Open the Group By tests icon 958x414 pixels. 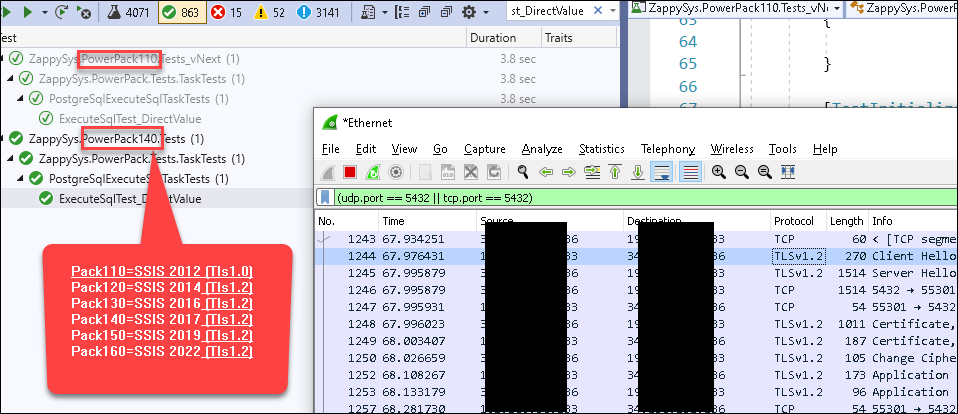pos(403,12)
